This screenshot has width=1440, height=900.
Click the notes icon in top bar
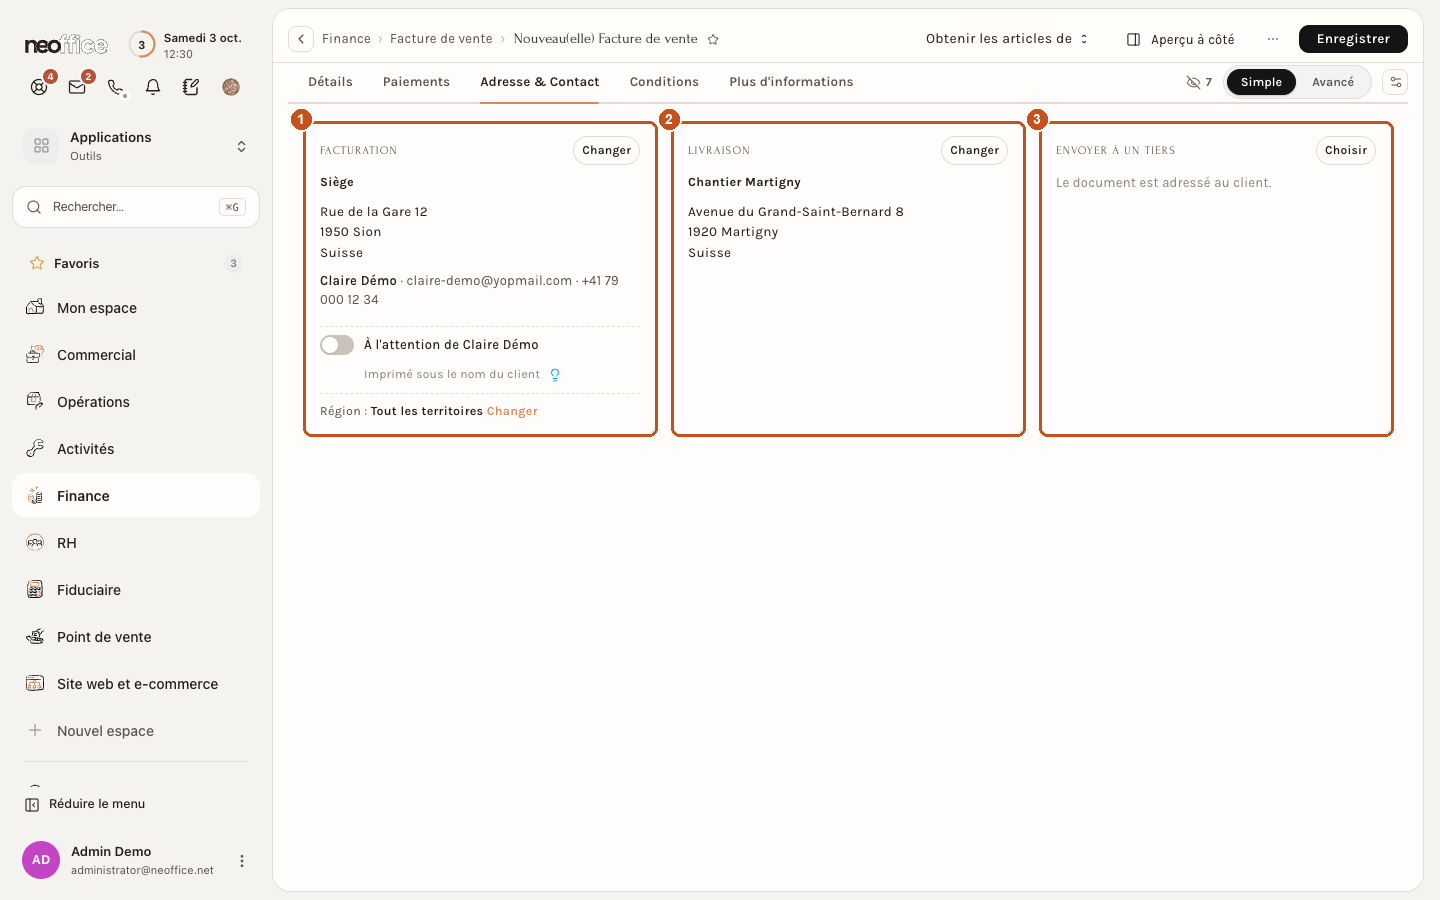191,87
